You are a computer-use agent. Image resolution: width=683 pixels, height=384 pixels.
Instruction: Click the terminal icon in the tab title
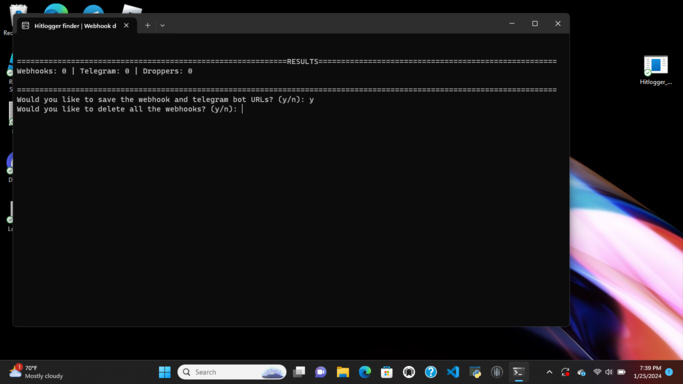(25, 26)
